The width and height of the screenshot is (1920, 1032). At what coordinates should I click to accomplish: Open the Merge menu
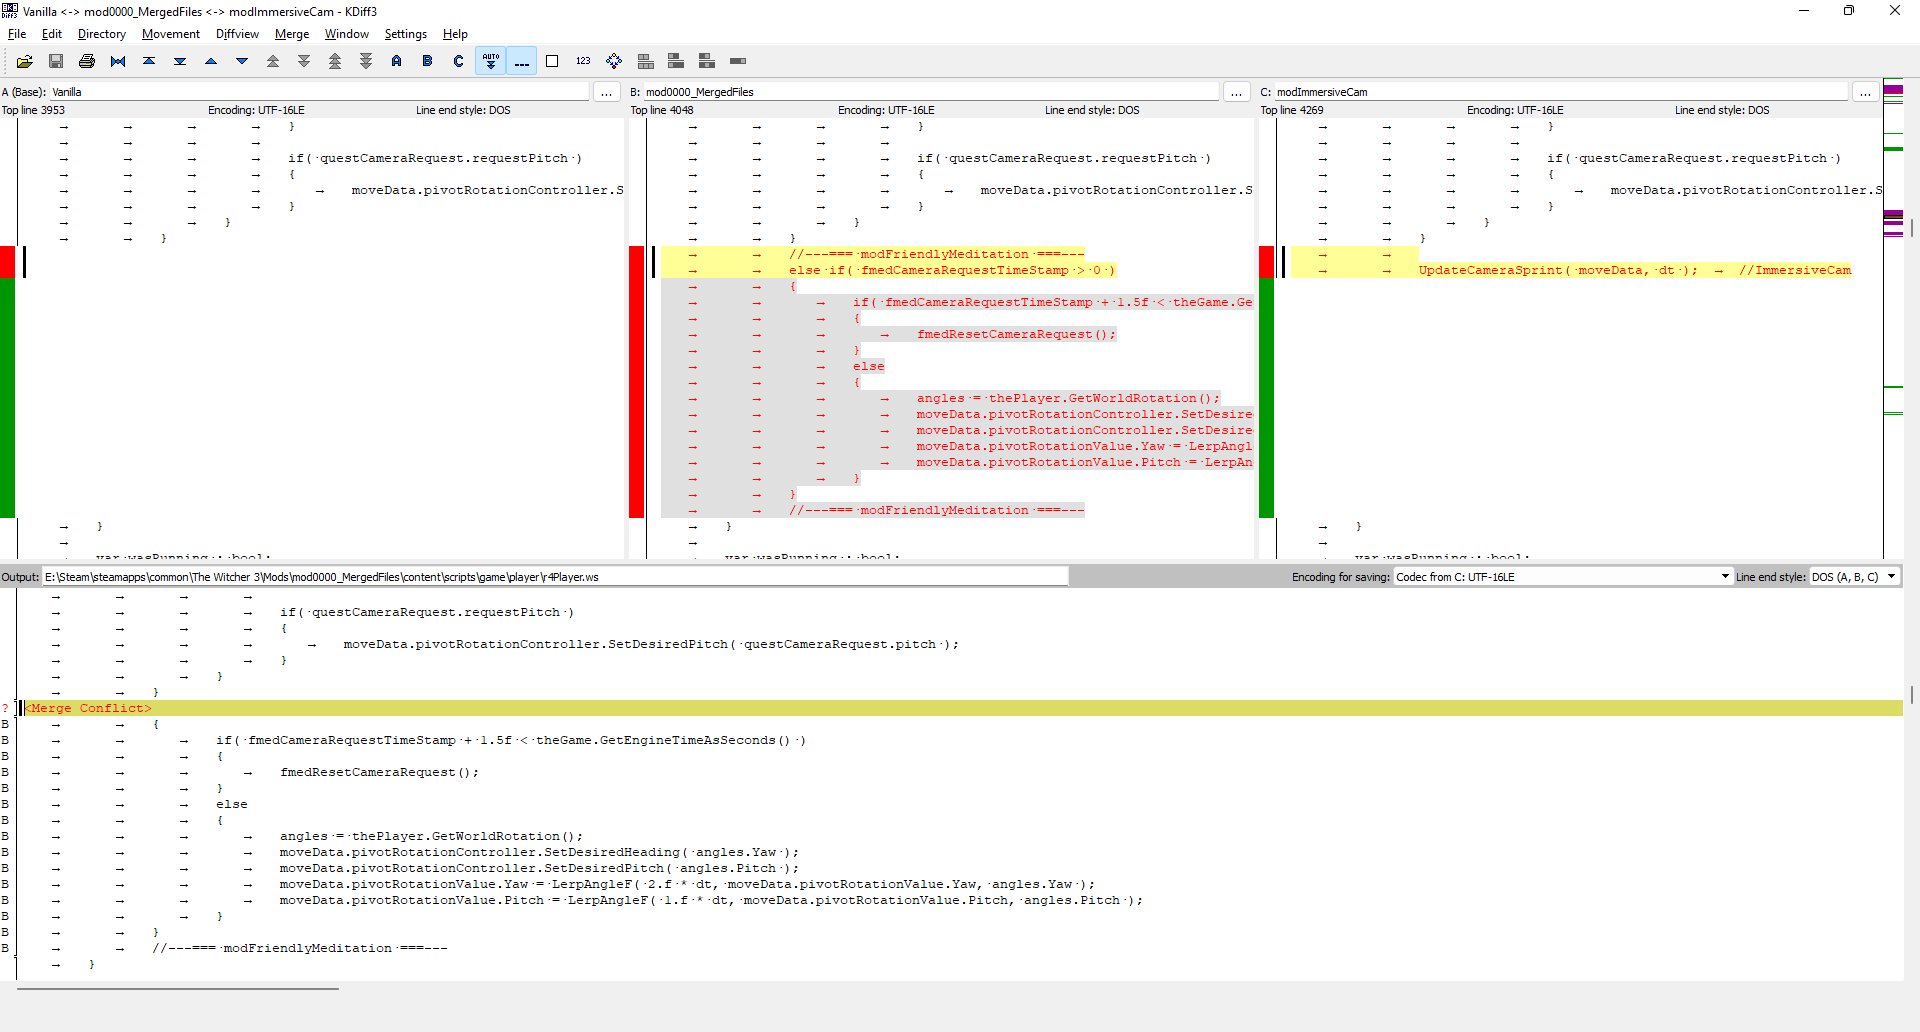click(x=292, y=34)
